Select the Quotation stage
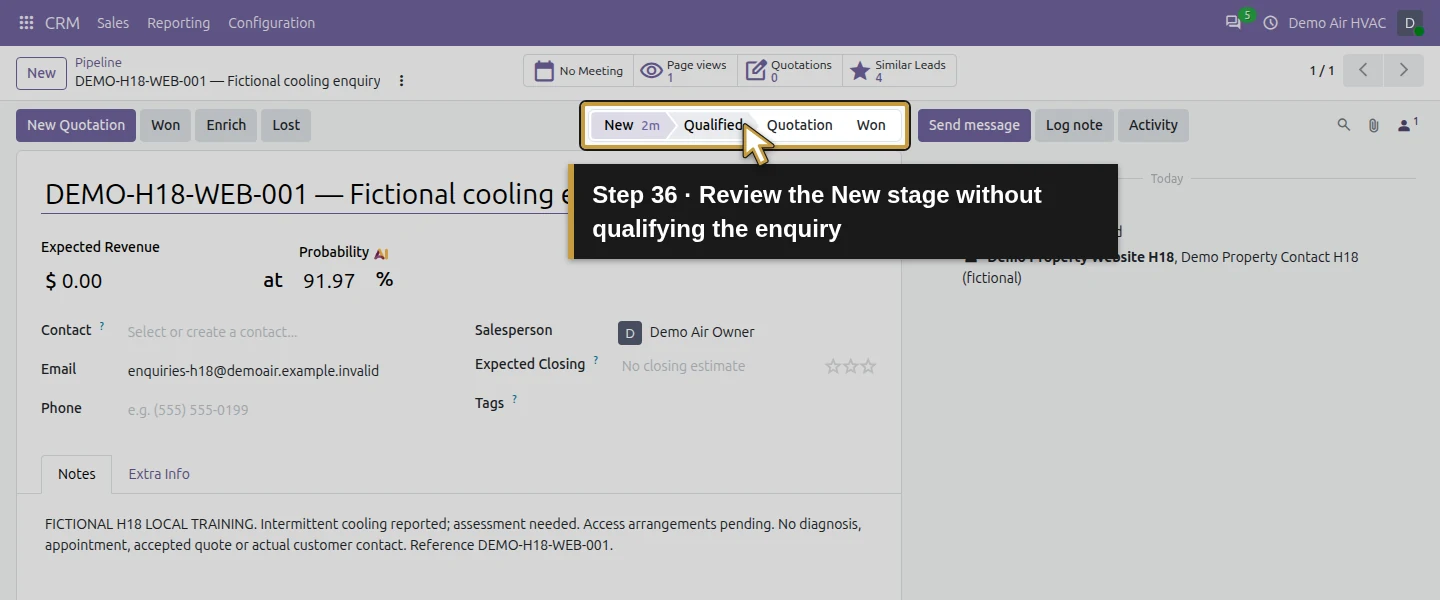The height and width of the screenshot is (600, 1440). pyautogui.click(x=800, y=125)
